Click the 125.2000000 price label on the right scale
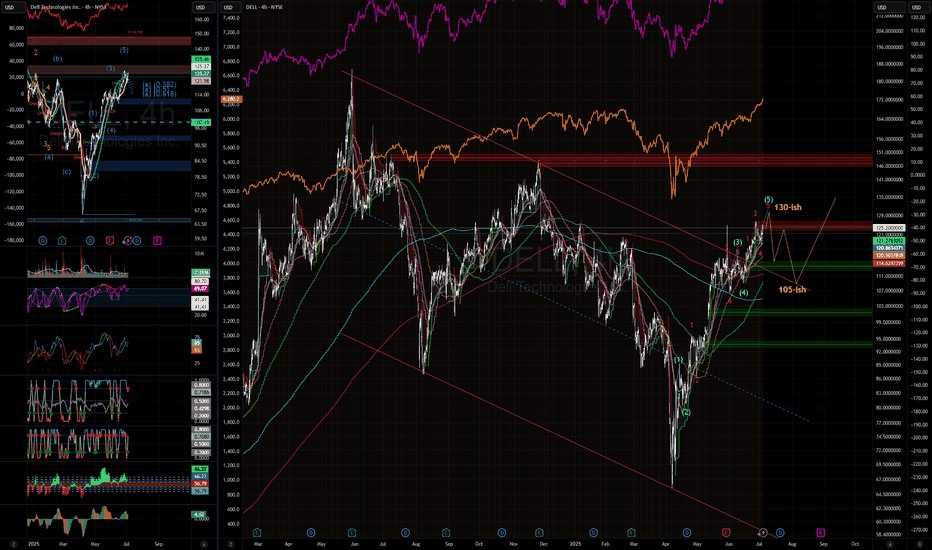 (x=889, y=228)
